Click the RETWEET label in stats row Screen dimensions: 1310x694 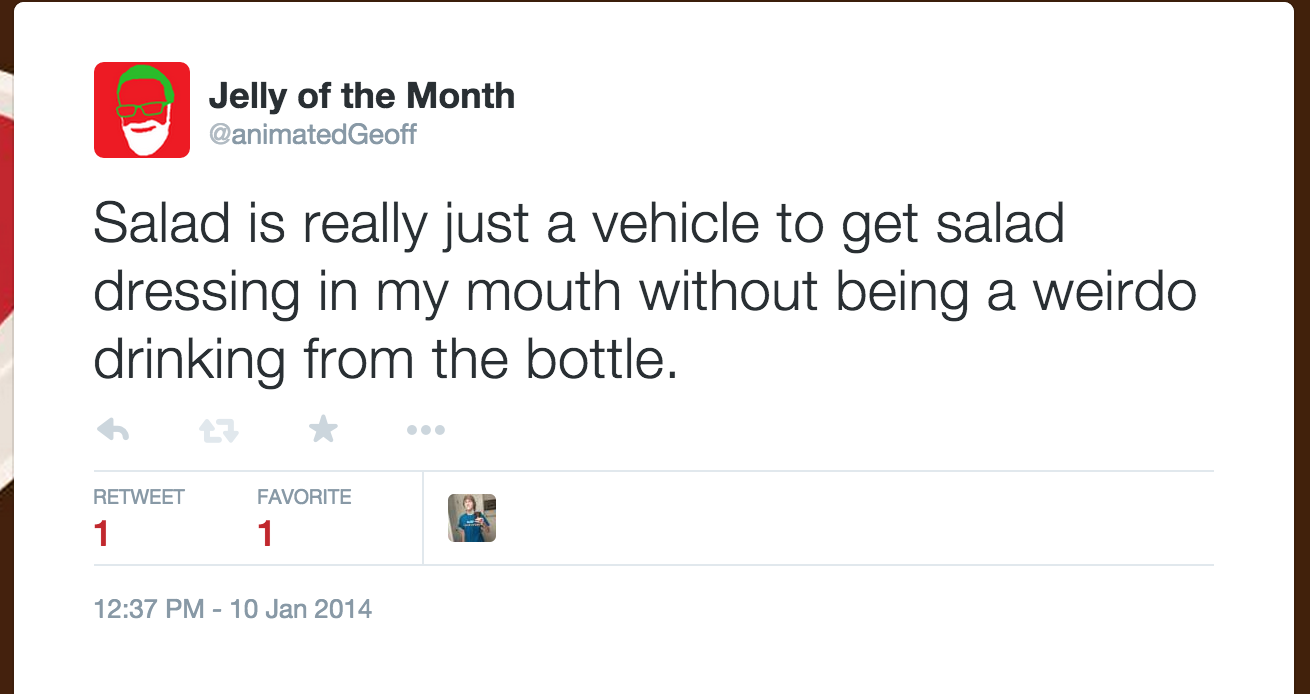click(139, 497)
